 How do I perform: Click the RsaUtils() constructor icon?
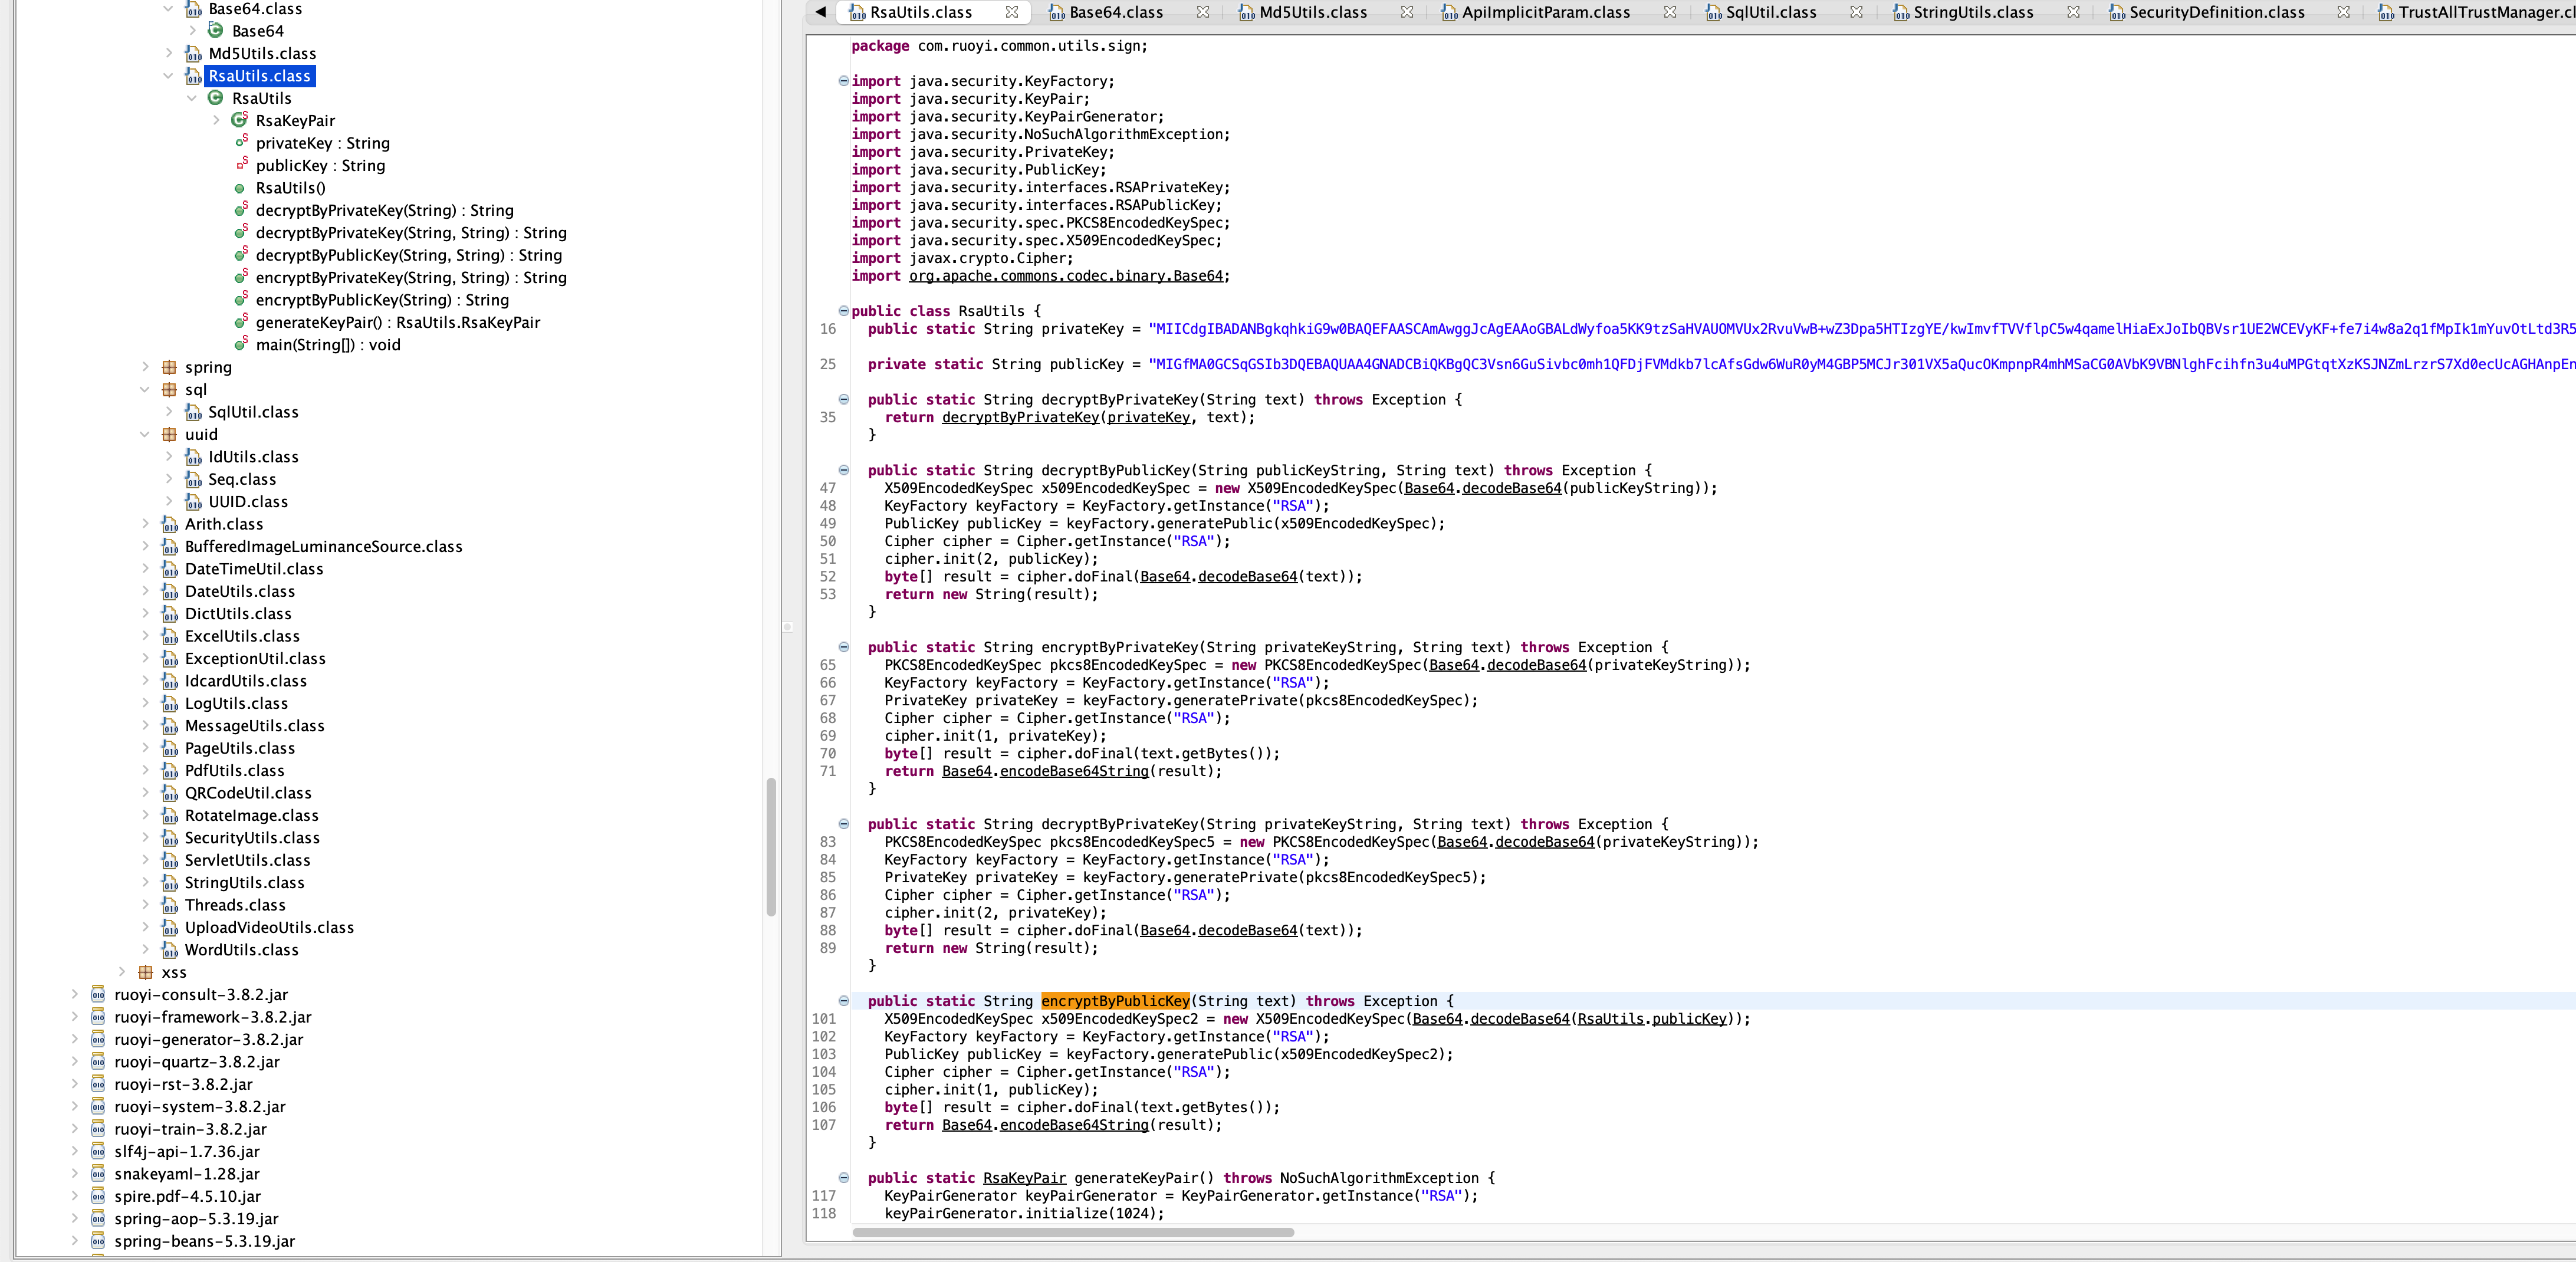click(239, 188)
